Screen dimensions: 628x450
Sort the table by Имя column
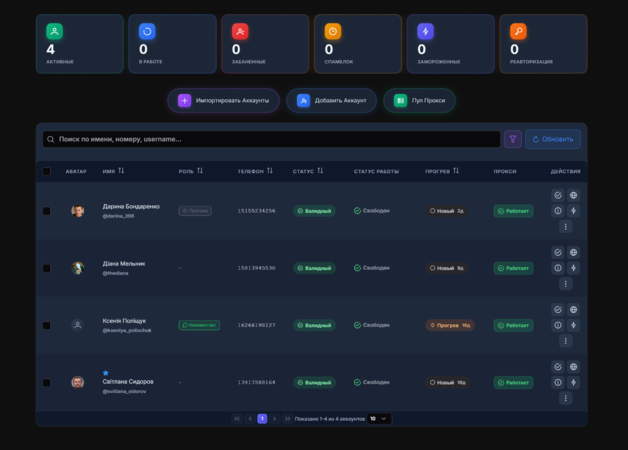[x=121, y=171]
